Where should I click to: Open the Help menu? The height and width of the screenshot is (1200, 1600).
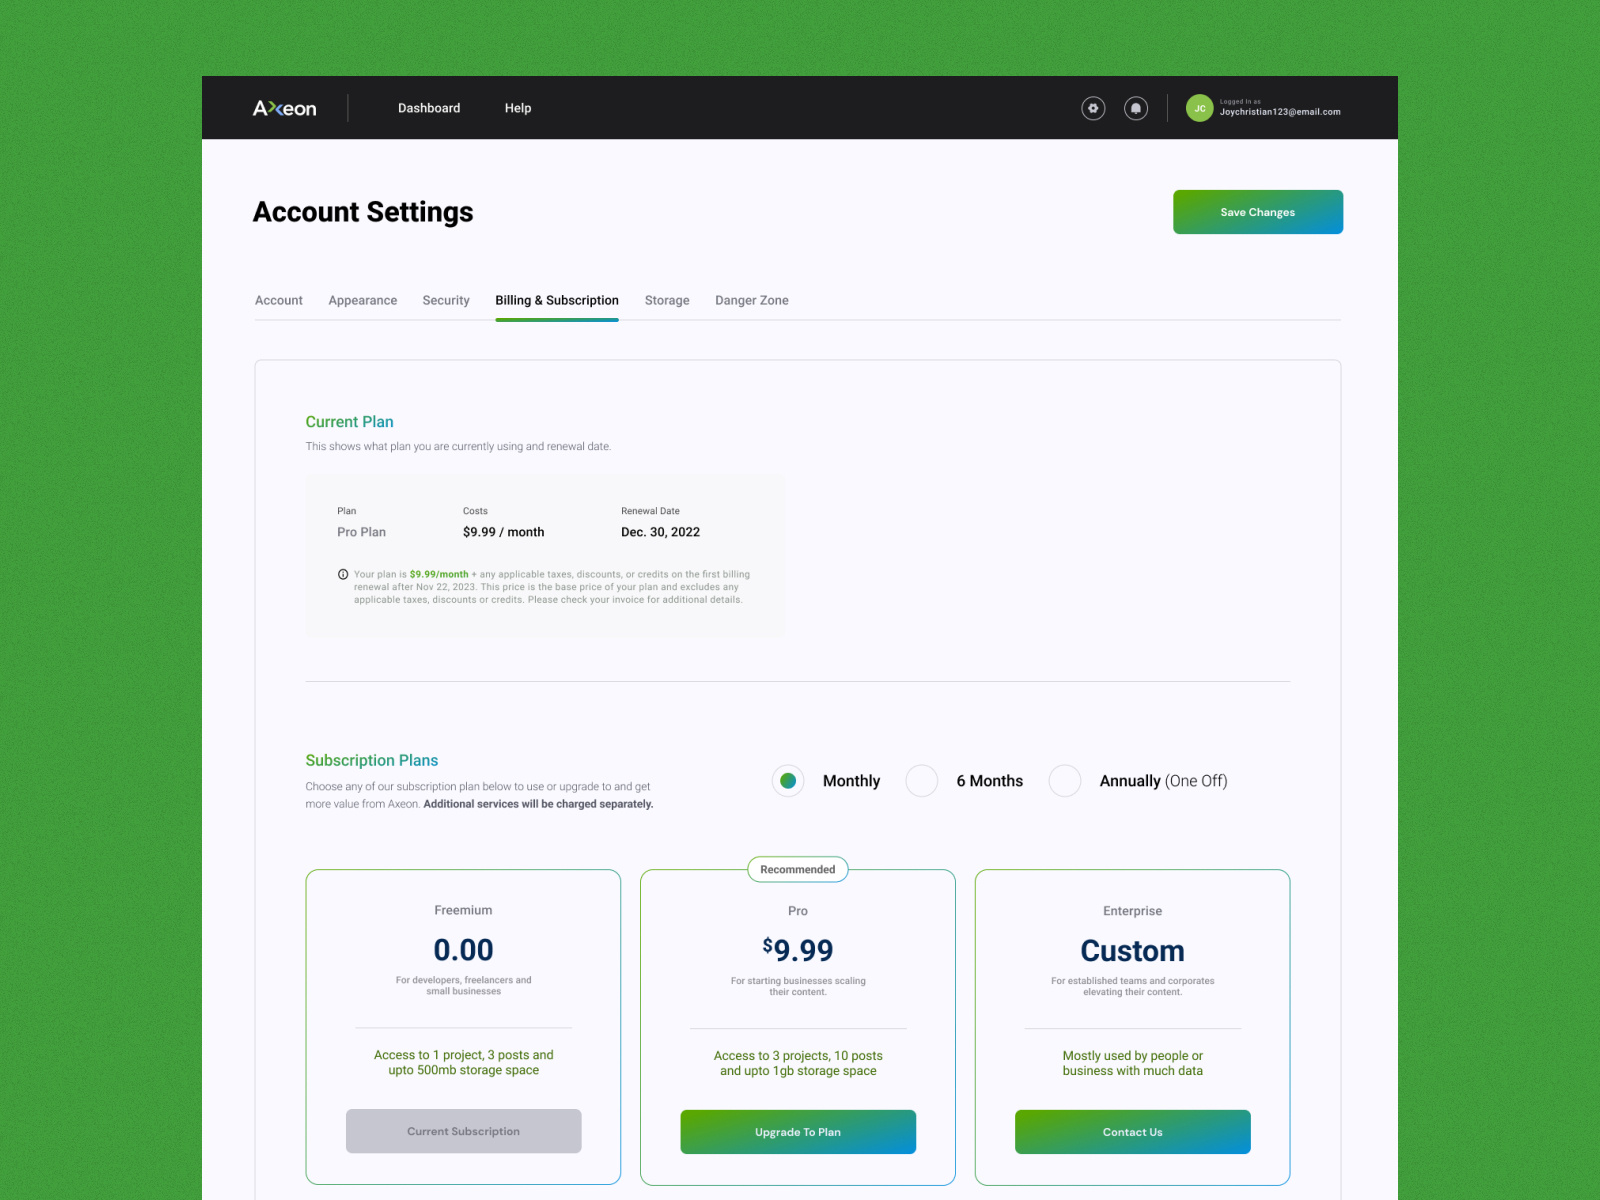pyautogui.click(x=518, y=108)
